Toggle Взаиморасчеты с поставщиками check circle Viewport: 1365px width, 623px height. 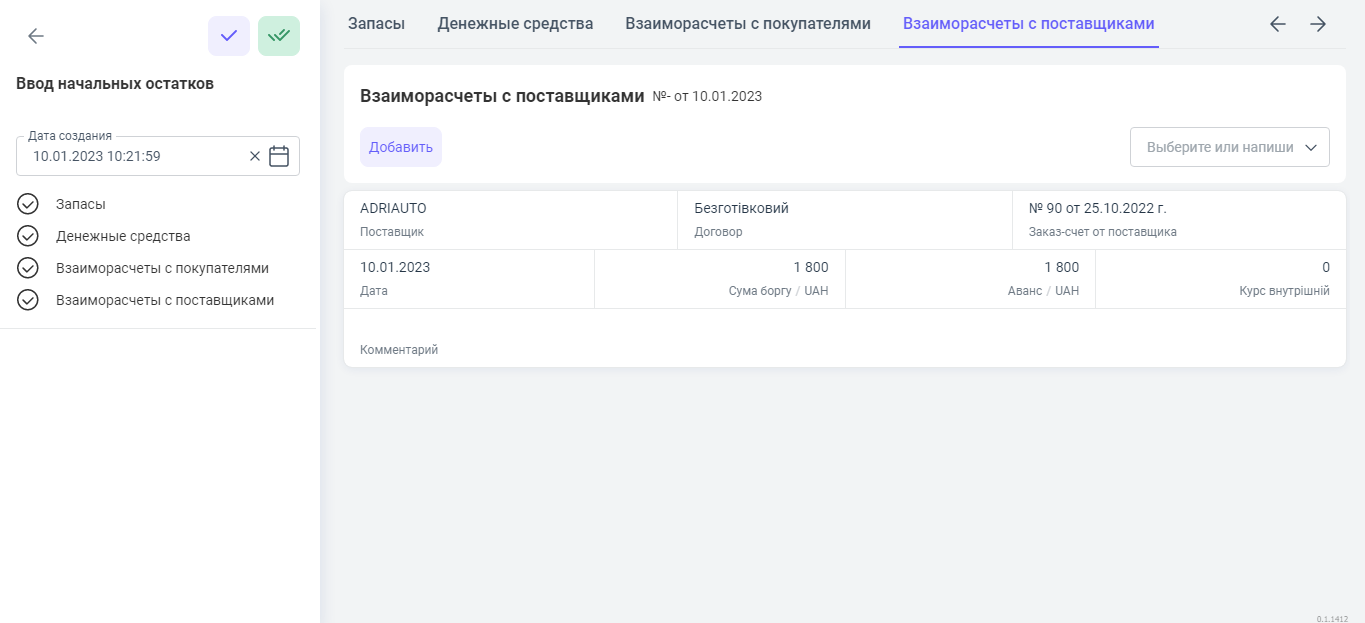[x=28, y=300]
